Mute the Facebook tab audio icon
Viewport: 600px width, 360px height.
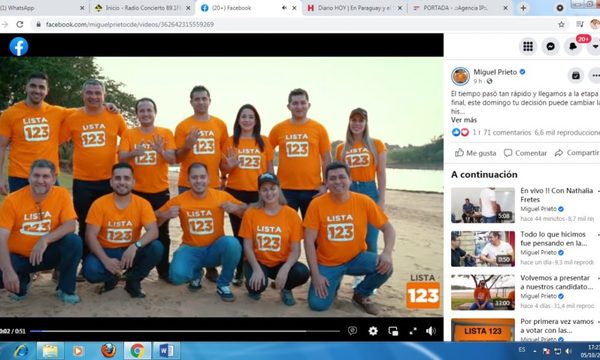tap(284, 8)
